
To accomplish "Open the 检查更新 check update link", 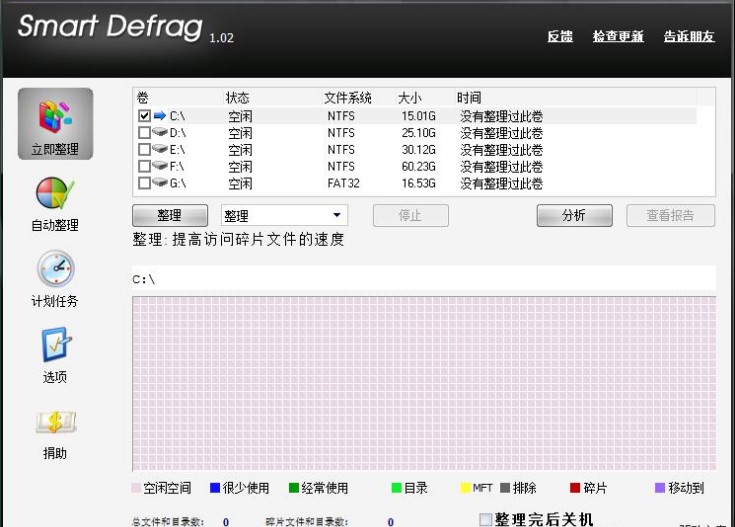I will tap(617, 37).
